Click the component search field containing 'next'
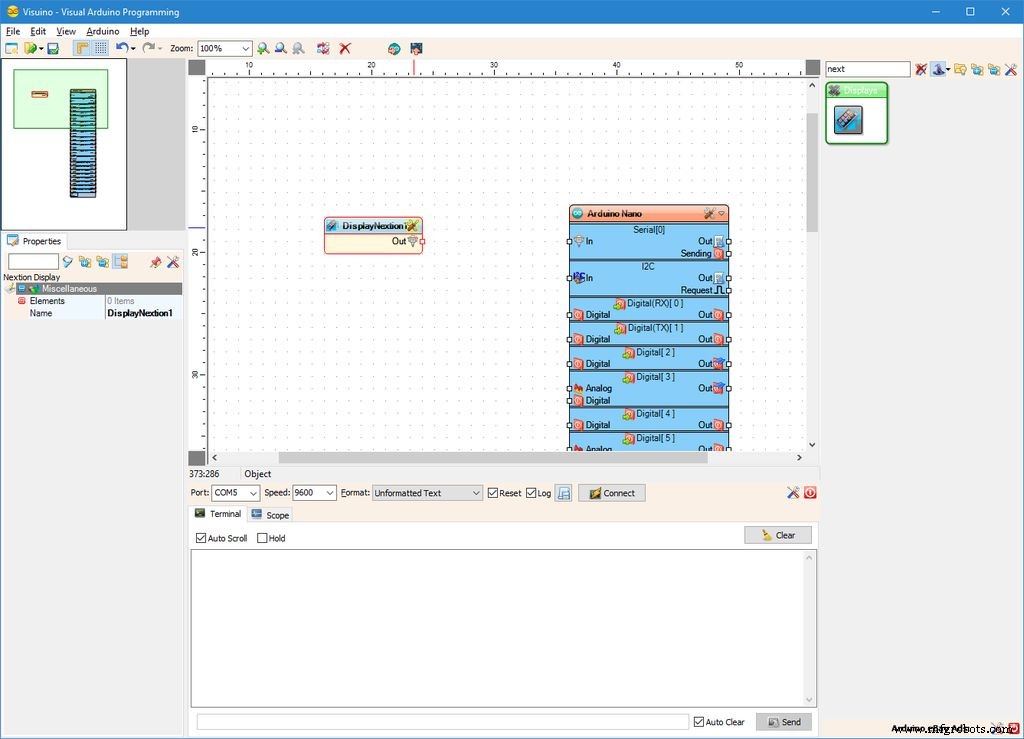The width and height of the screenshot is (1024, 739). pyautogui.click(x=866, y=69)
